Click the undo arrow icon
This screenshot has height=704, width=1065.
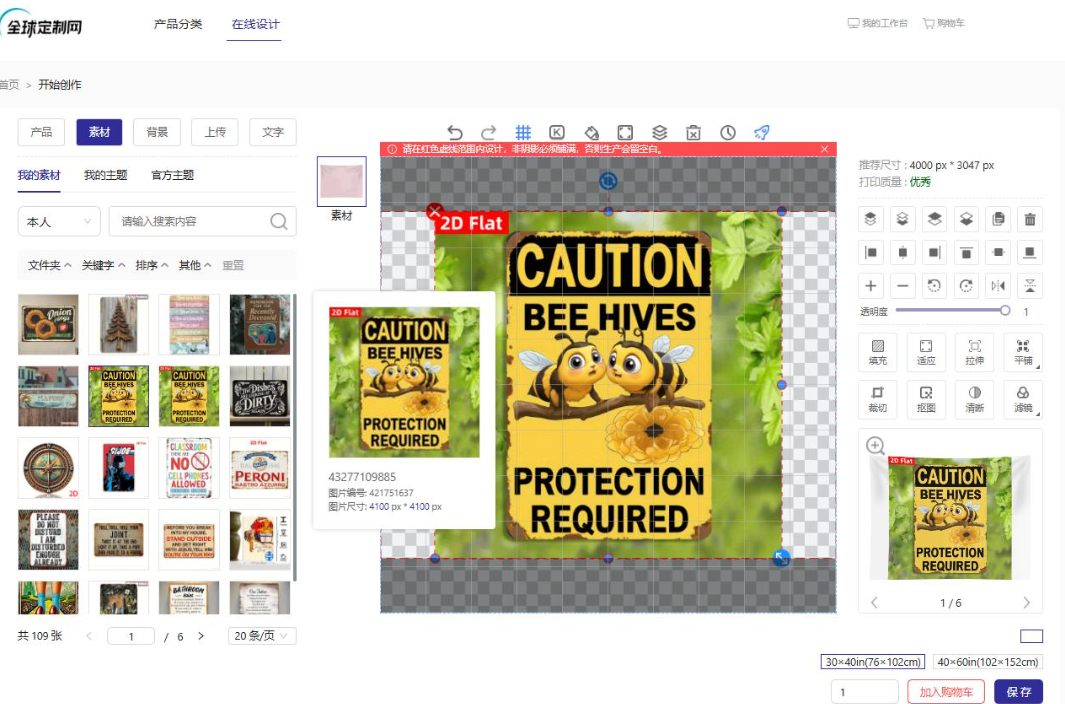coord(454,133)
